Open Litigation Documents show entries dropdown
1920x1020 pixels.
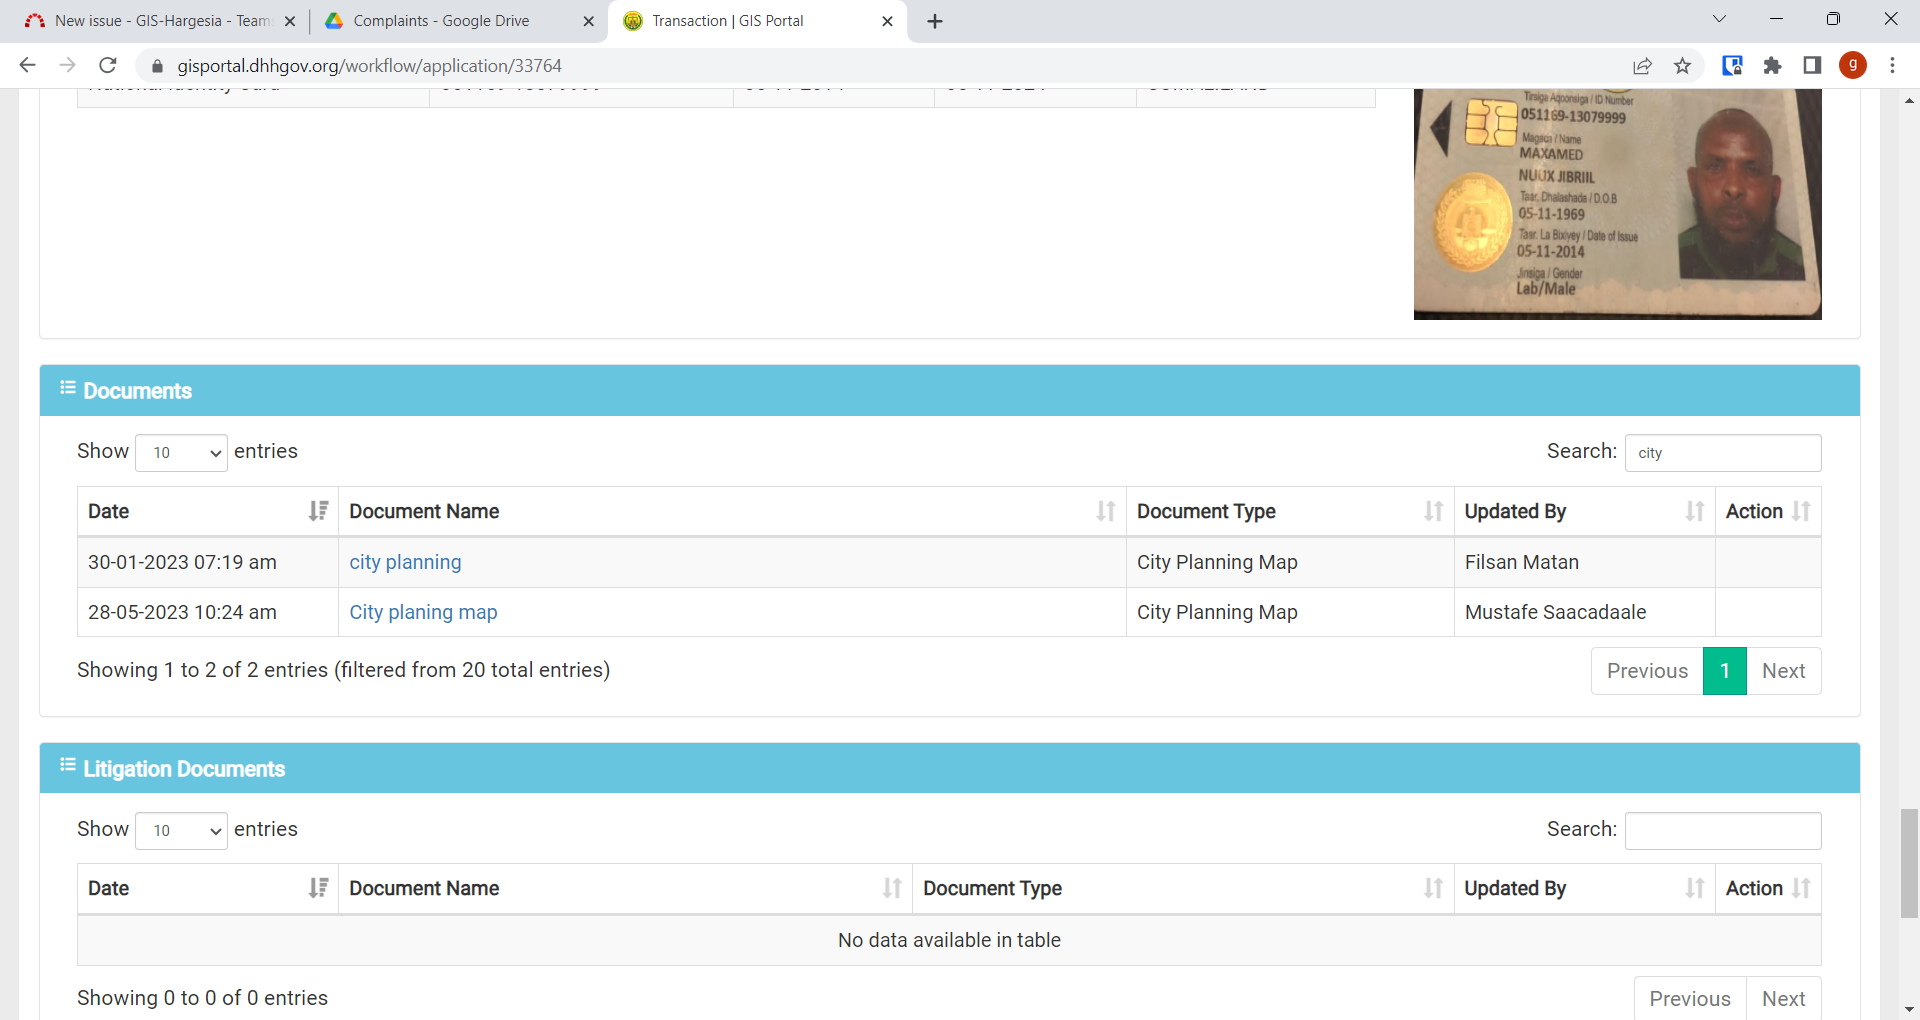[181, 831]
